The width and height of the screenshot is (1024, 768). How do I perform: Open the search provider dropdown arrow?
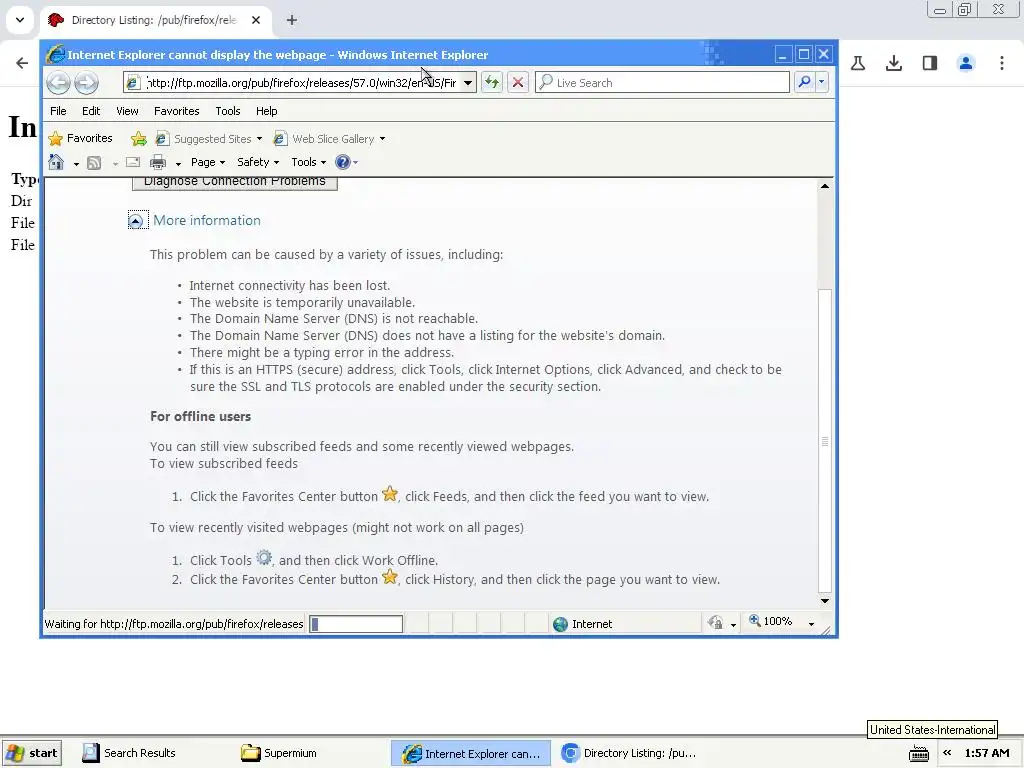pyautogui.click(x=822, y=82)
